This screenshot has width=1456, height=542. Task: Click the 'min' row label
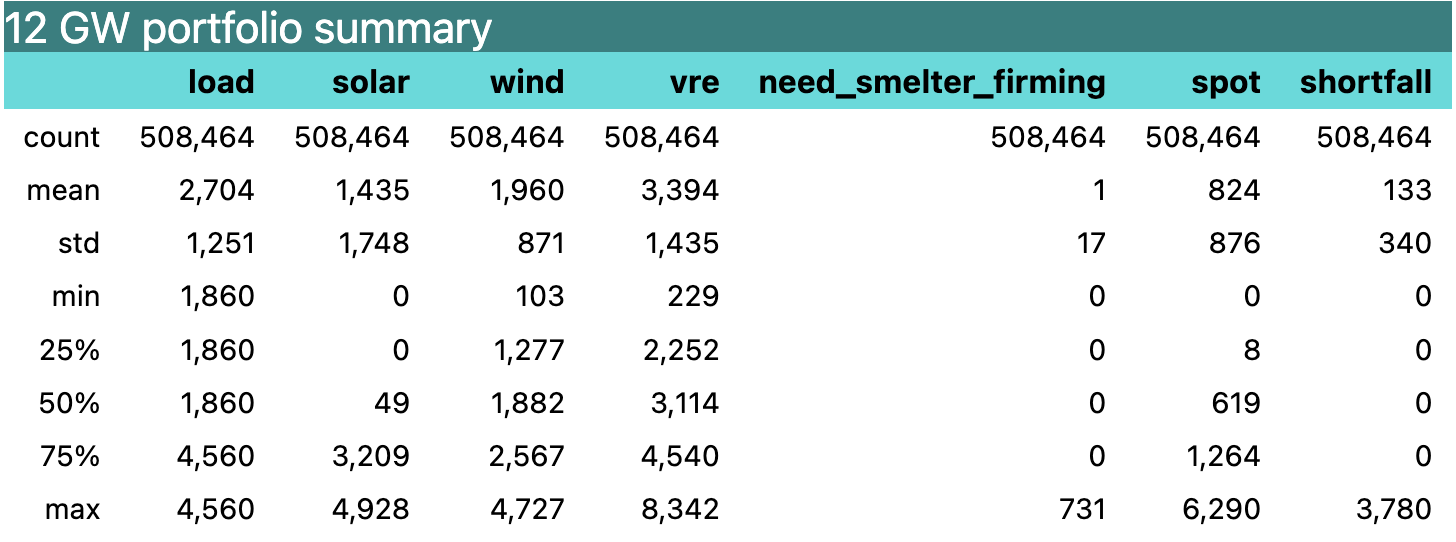pyautogui.click(x=76, y=296)
